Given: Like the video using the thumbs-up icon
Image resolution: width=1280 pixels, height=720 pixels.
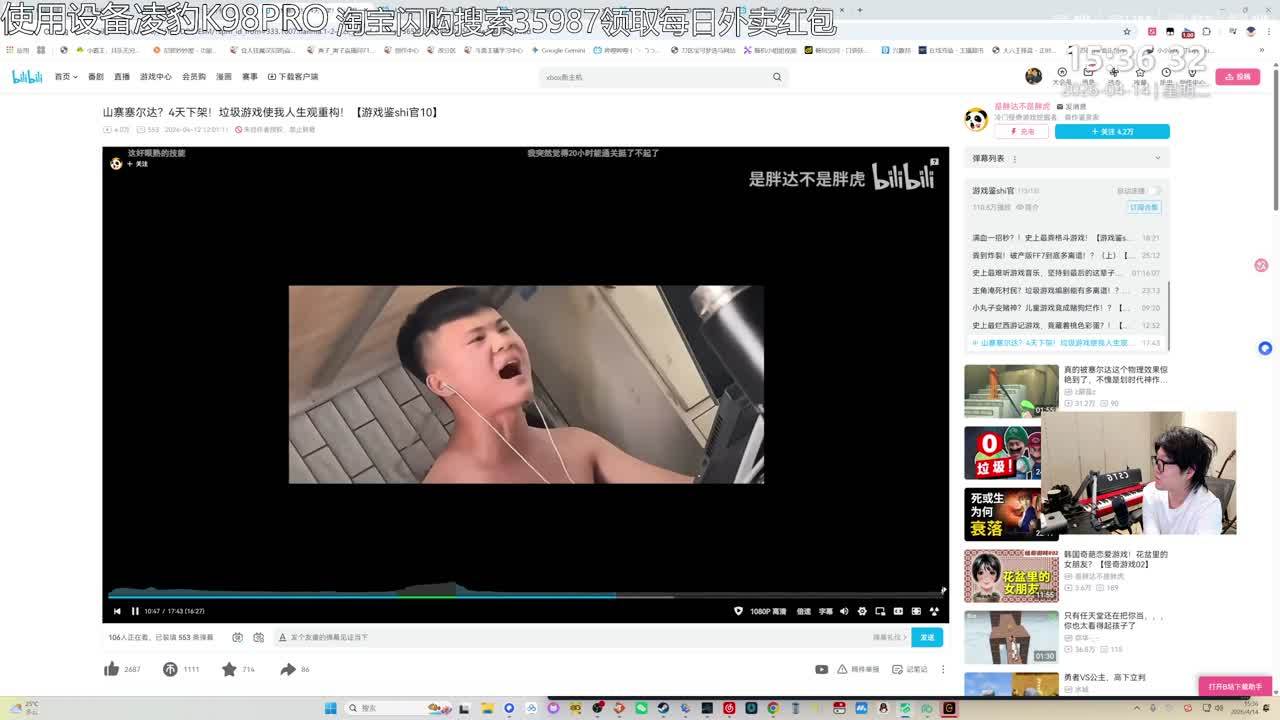Looking at the screenshot, I should (111, 669).
